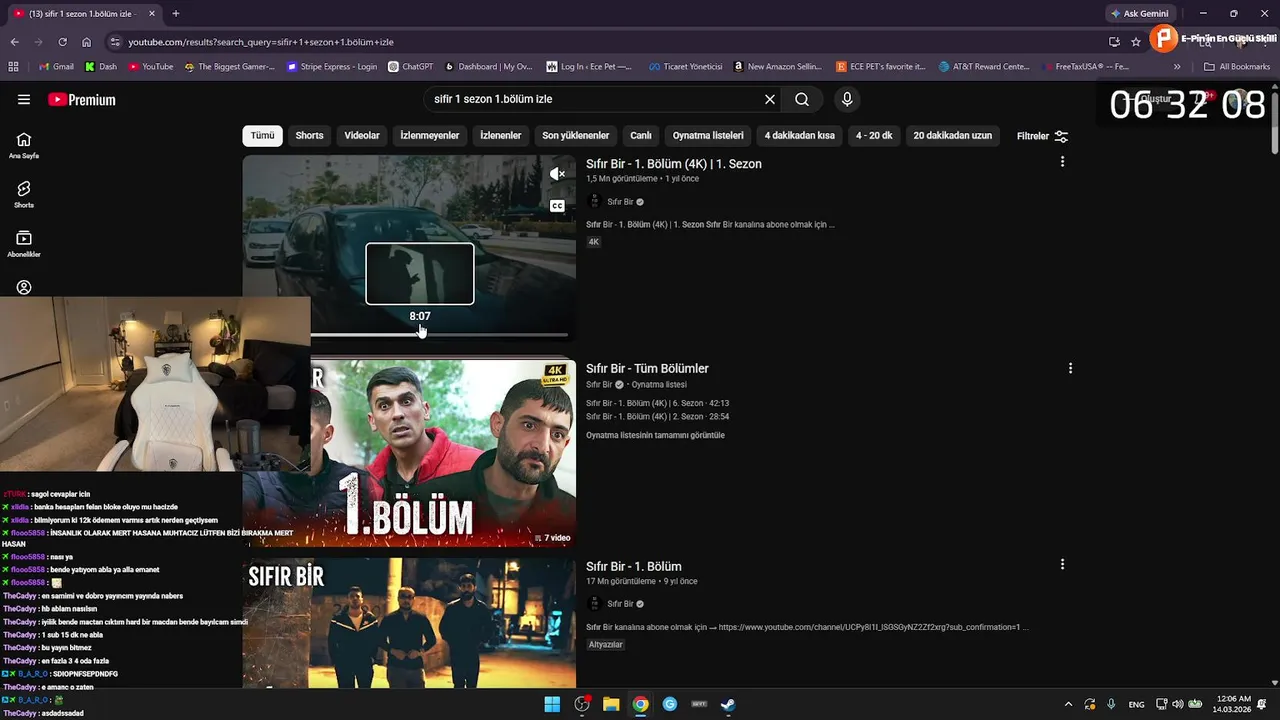Select the Shorts filter chip

click(x=309, y=136)
